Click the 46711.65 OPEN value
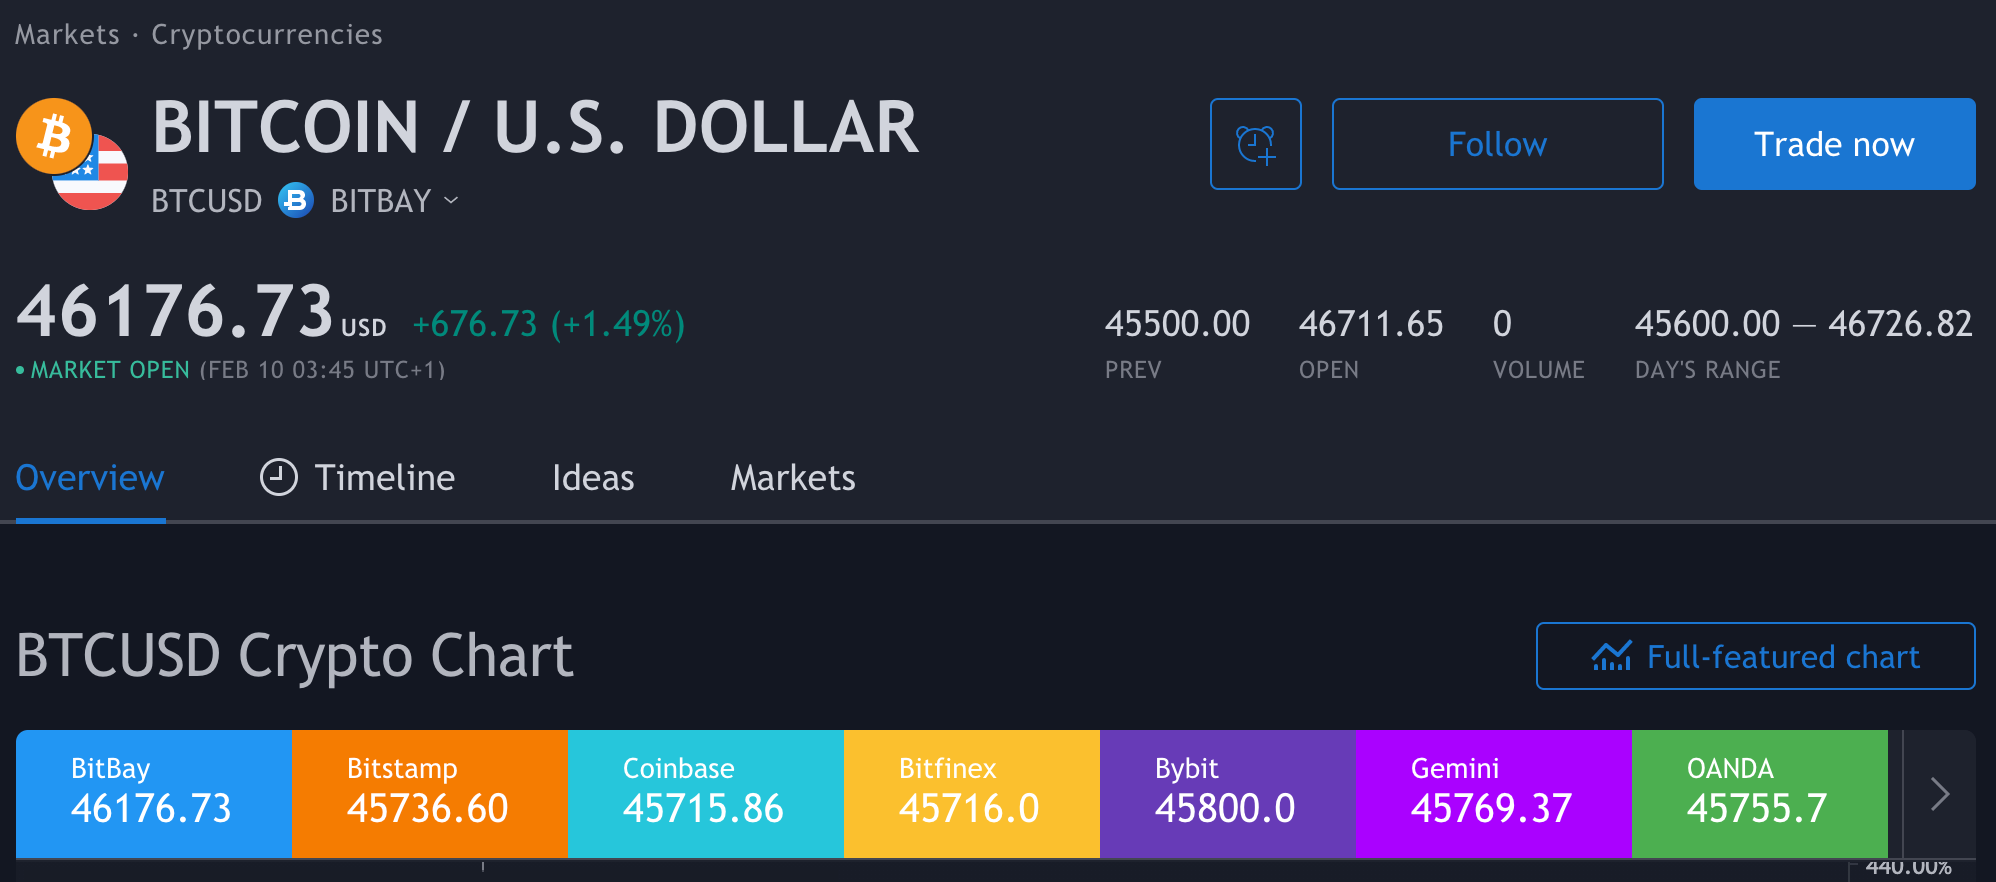 [x=1371, y=324]
